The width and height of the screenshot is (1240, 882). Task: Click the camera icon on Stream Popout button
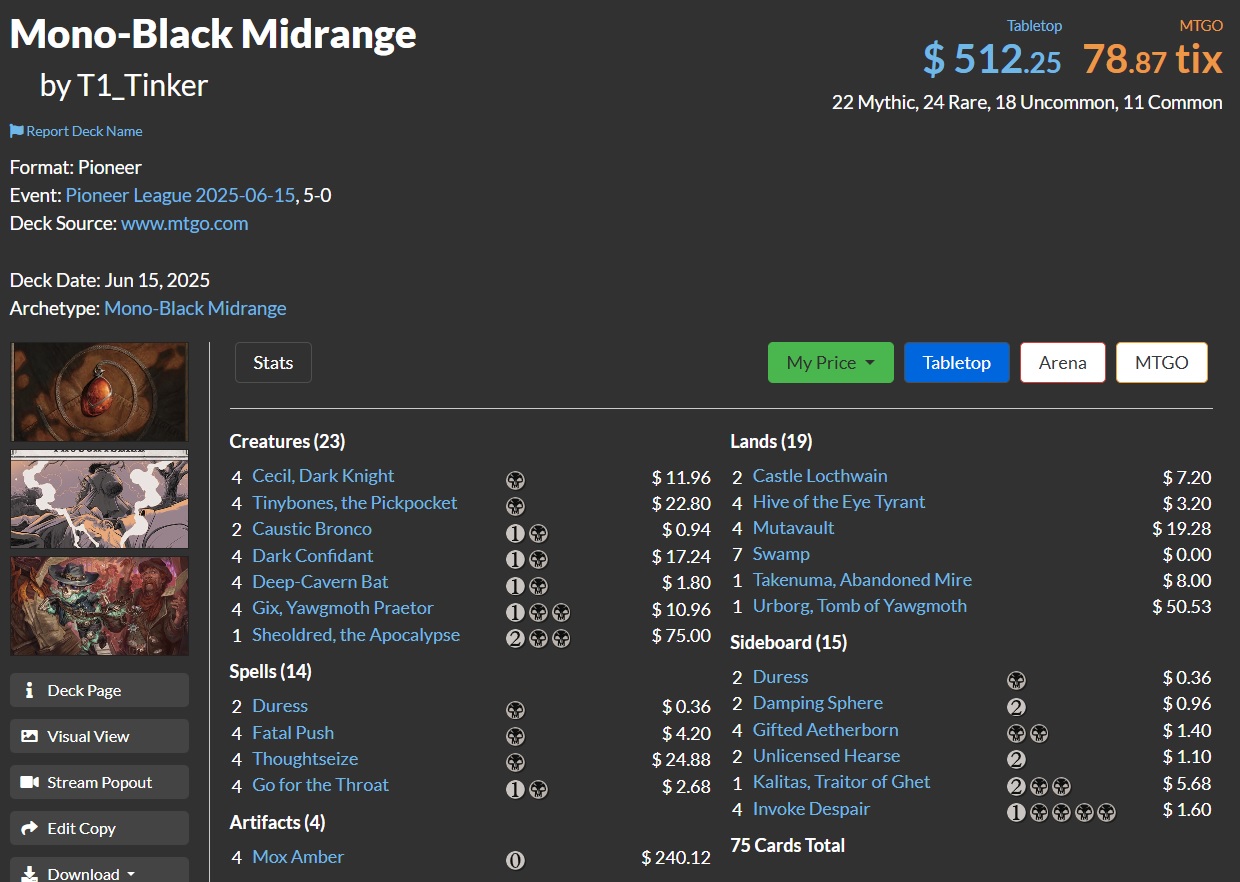tap(30, 782)
